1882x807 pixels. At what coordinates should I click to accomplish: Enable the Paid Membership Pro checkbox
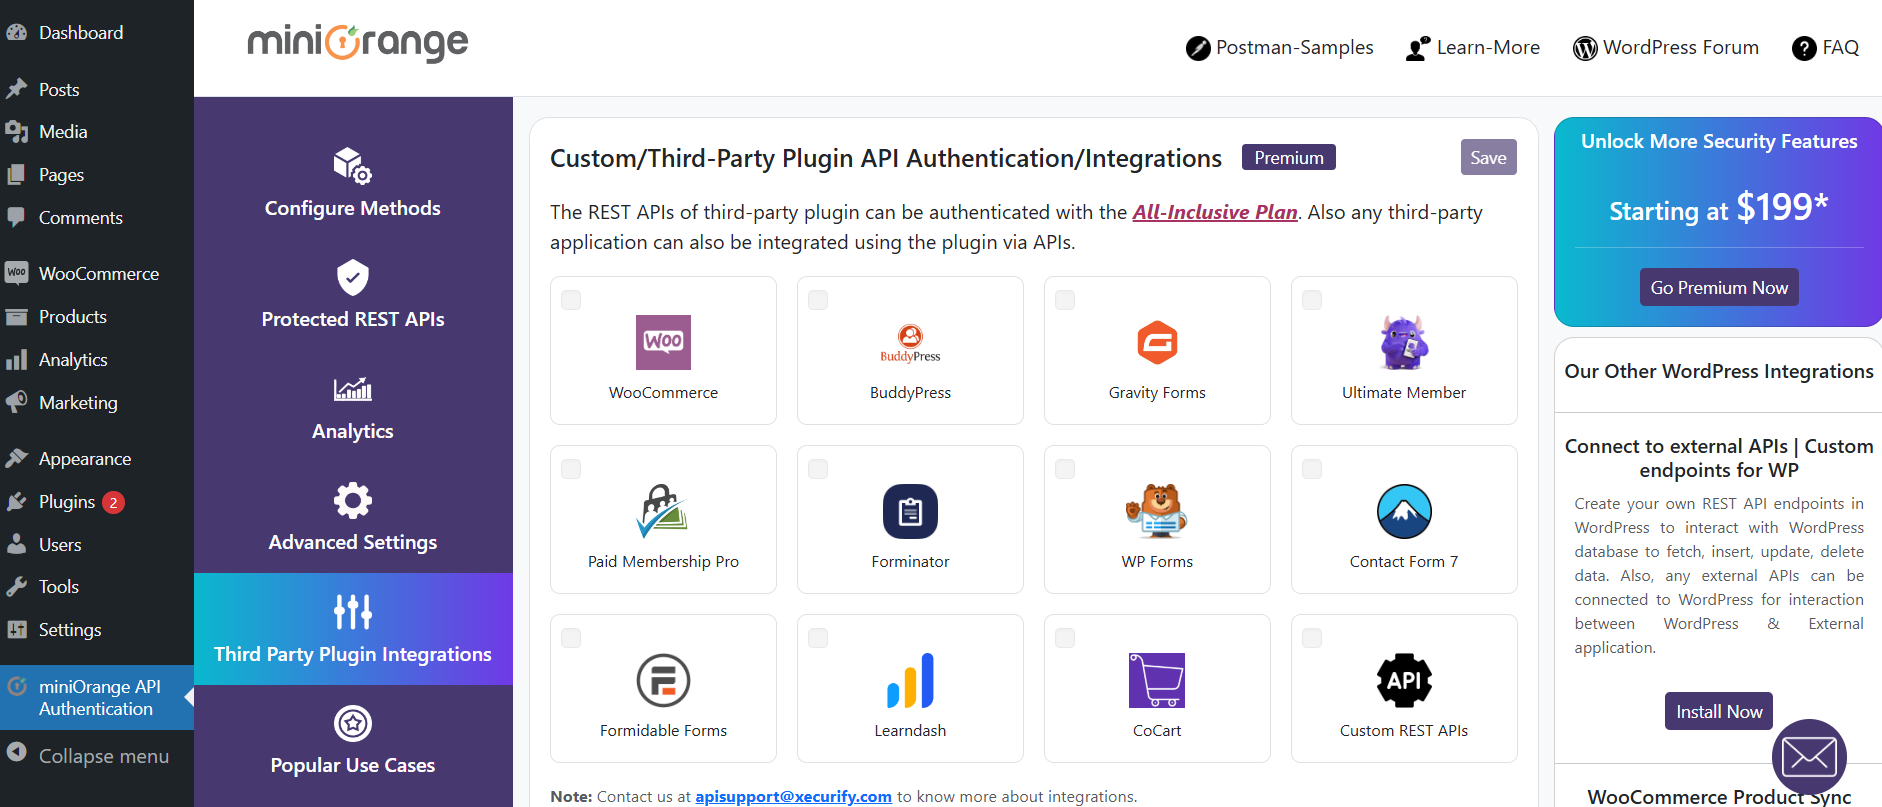point(571,469)
